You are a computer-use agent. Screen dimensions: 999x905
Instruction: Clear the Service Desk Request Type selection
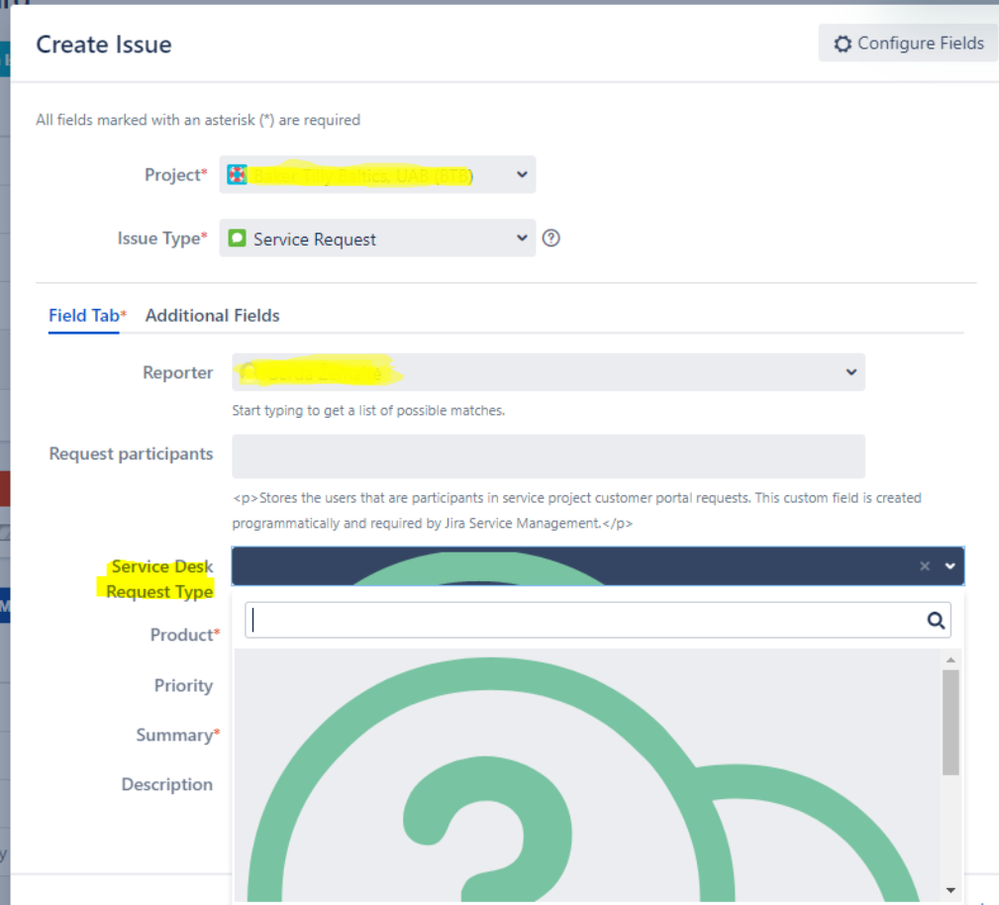(925, 566)
